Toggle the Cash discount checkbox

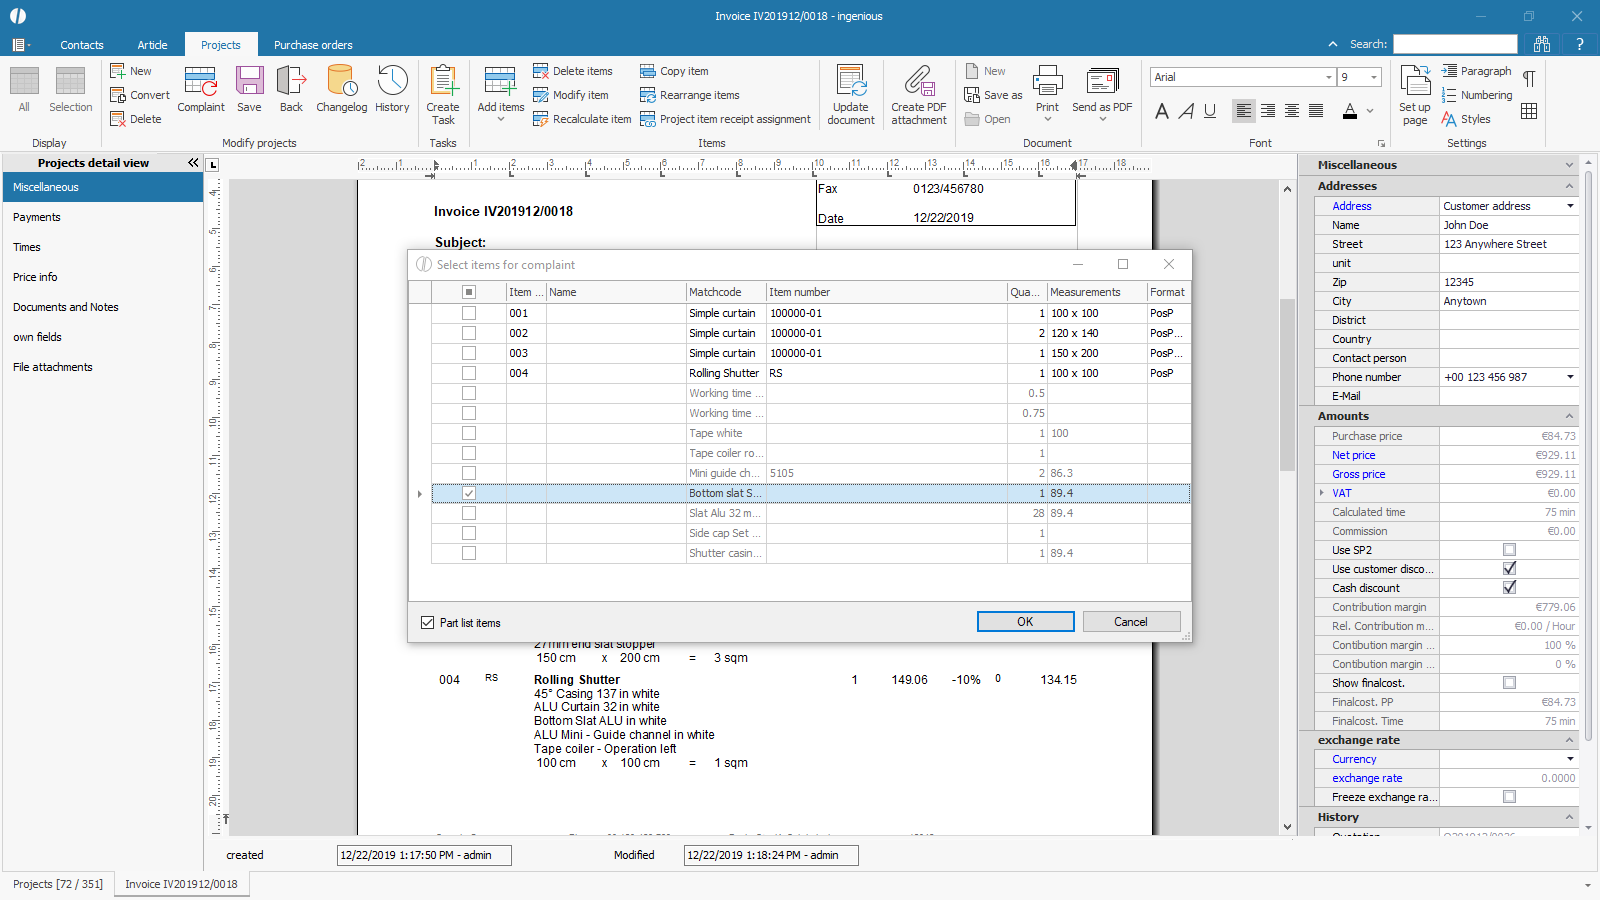(x=1509, y=588)
